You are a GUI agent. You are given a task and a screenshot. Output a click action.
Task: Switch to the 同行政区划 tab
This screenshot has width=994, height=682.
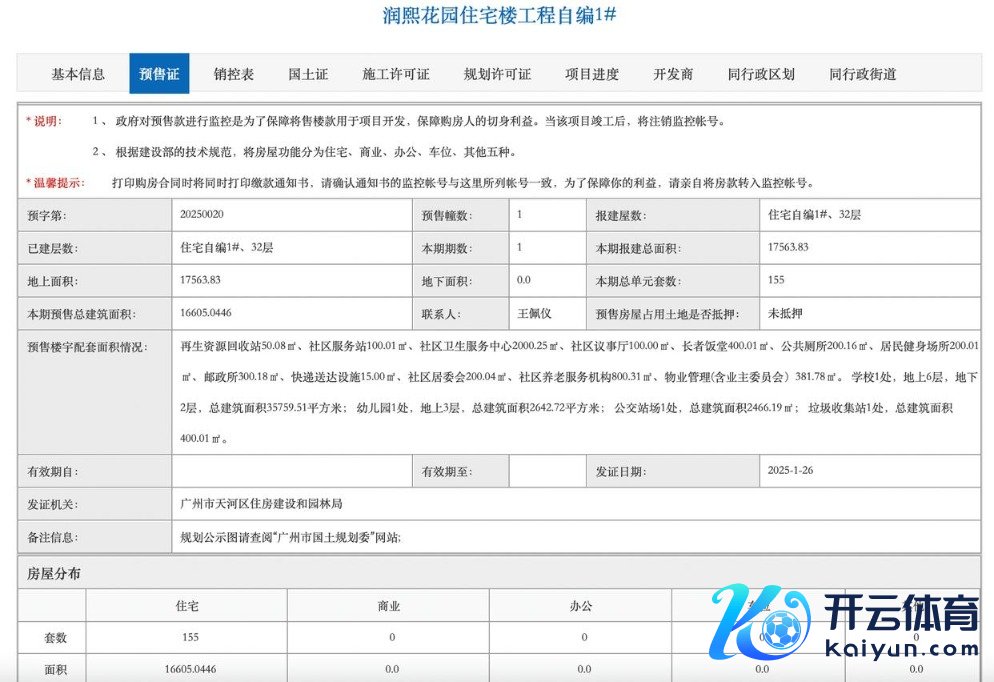click(761, 74)
